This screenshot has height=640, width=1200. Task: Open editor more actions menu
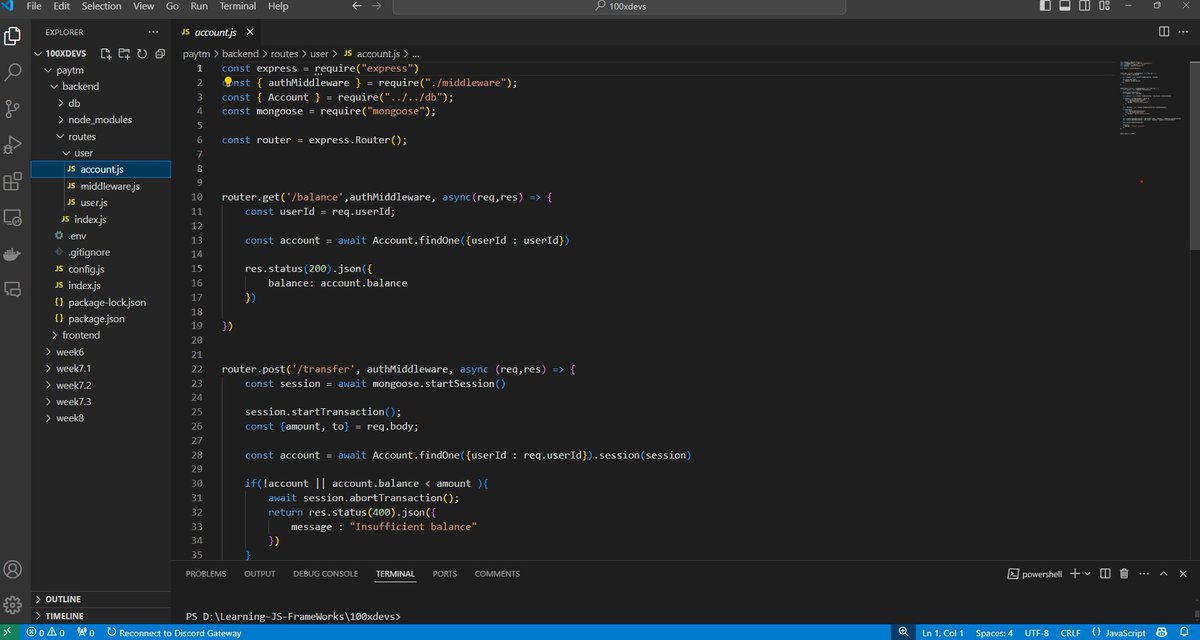pos(1184,32)
